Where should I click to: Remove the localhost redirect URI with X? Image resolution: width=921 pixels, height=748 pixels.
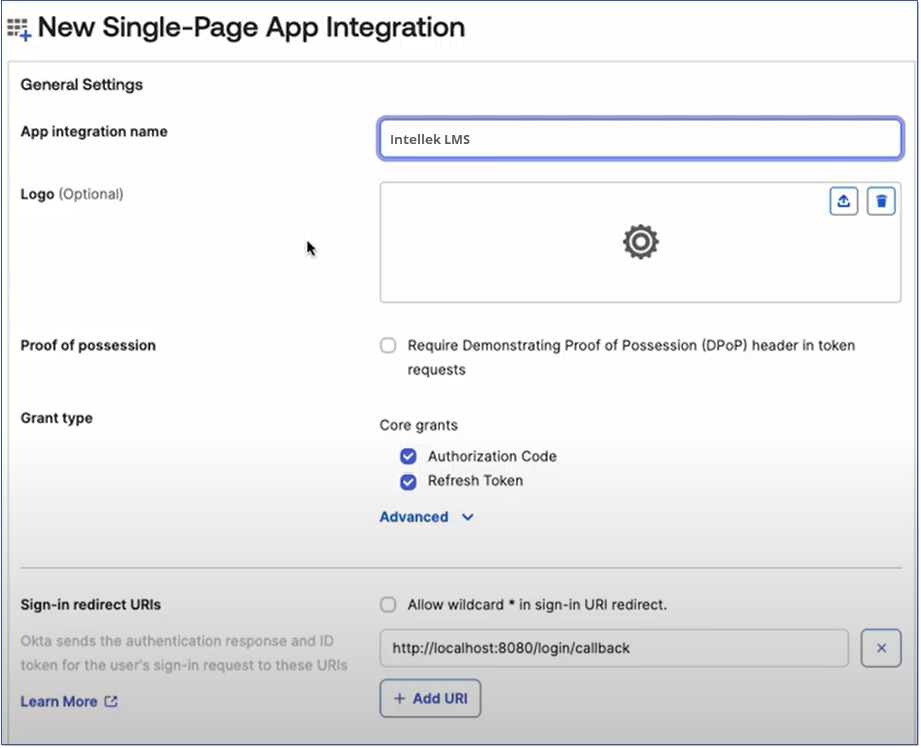coord(881,648)
